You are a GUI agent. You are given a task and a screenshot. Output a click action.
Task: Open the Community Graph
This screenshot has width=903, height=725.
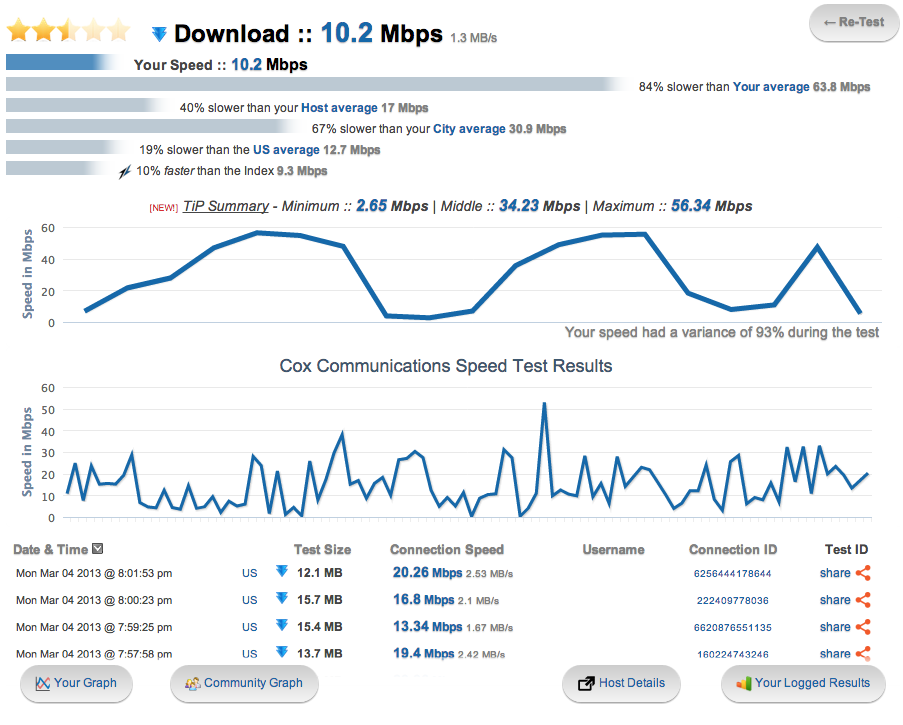tap(244, 684)
